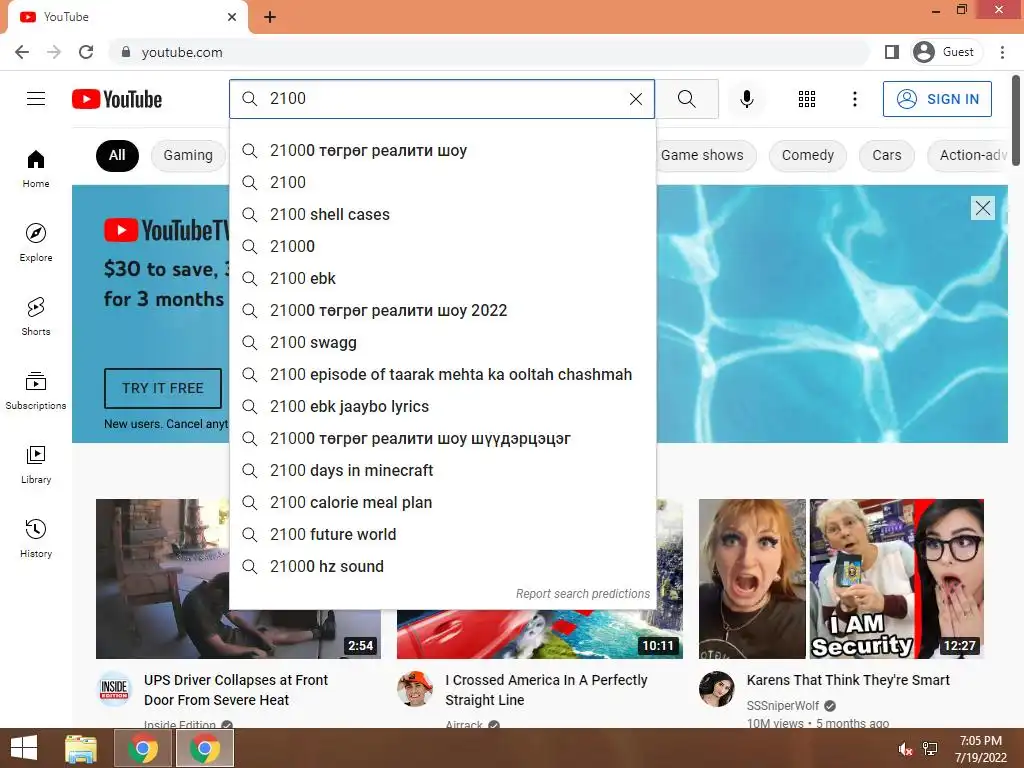The width and height of the screenshot is (1024, 768).
Task: Select the Cars filter chip
Action: click(x=887, y=155)
